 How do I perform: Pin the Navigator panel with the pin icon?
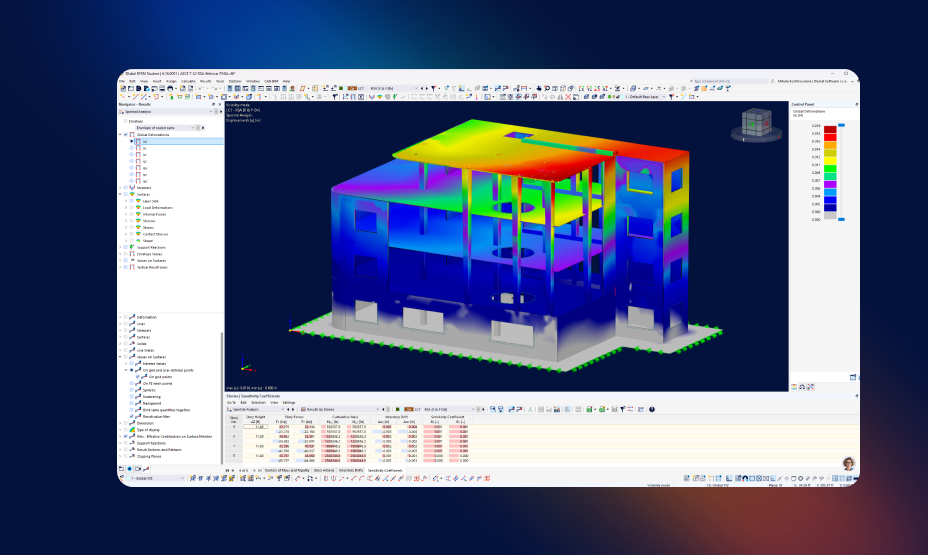click(214, 105)
